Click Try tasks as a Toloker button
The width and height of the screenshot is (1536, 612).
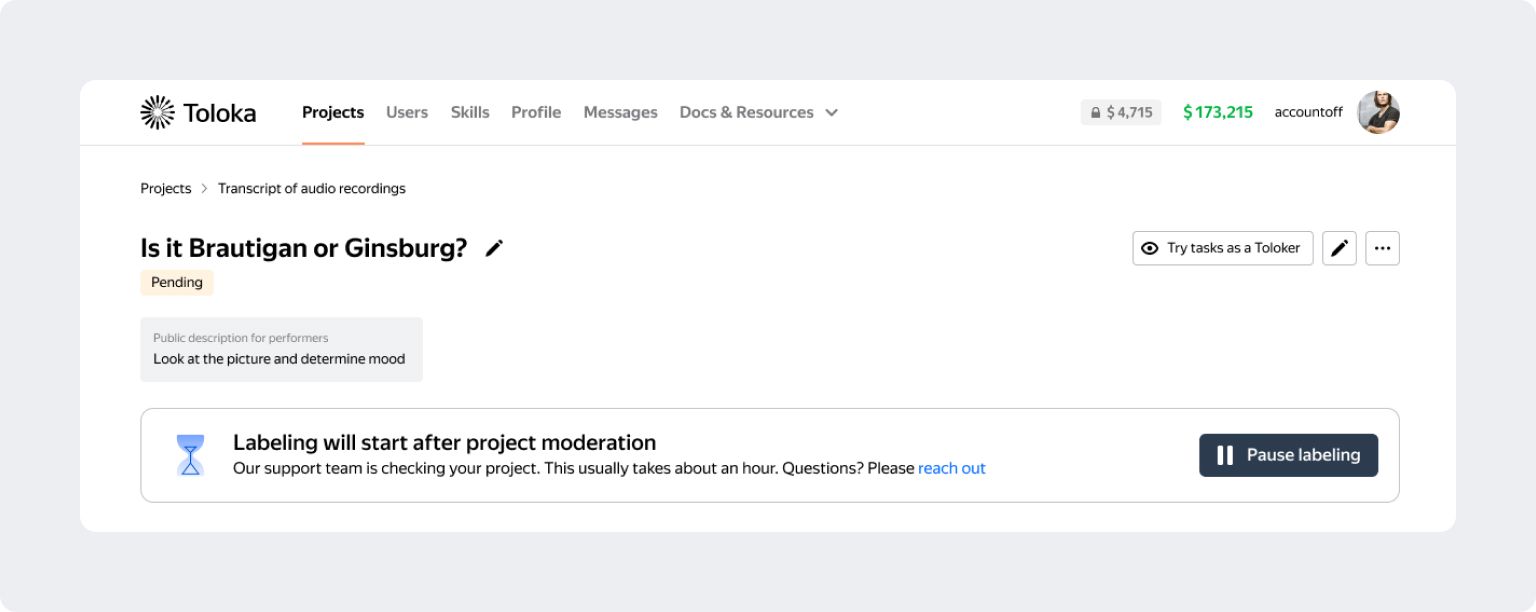[1222, 248]
